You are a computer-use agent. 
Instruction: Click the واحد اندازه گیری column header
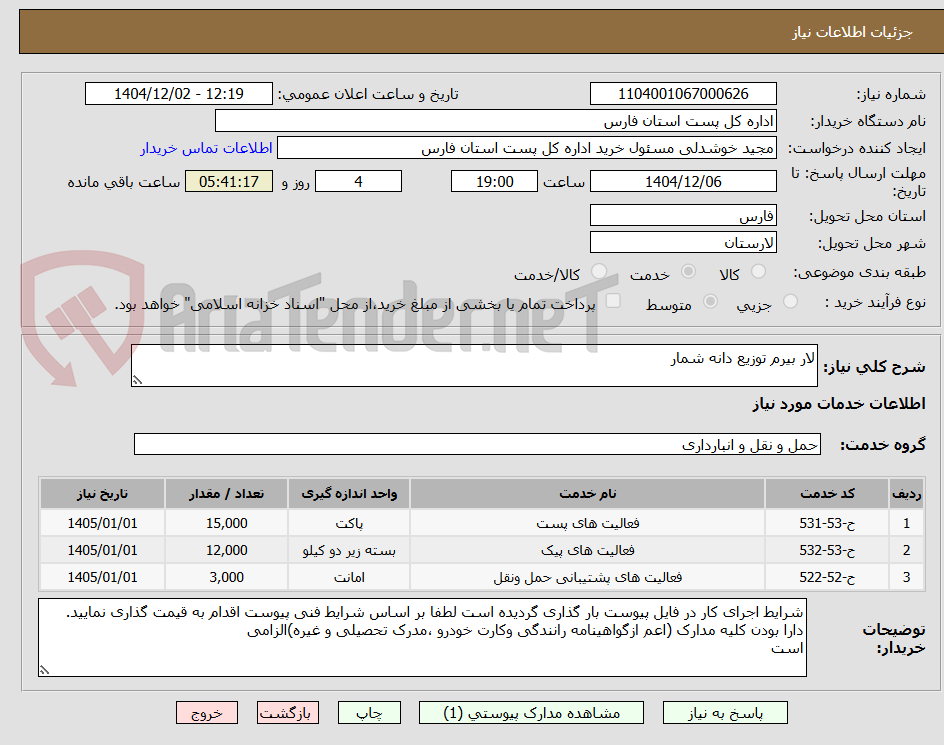349,494
